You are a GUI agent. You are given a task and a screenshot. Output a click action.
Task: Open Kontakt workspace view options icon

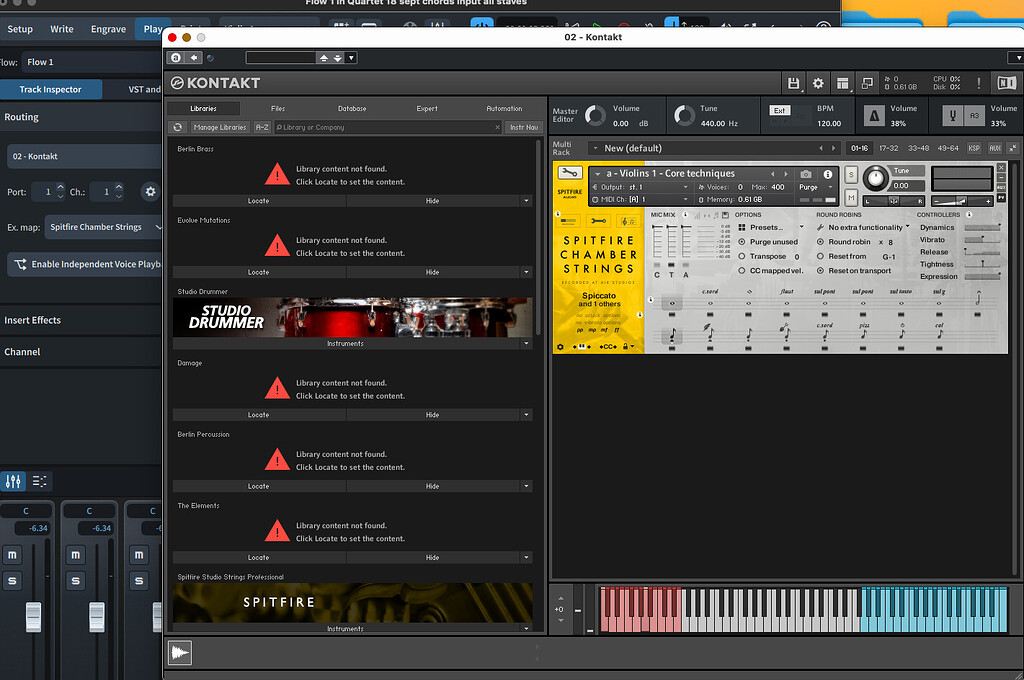click(843, 82)
